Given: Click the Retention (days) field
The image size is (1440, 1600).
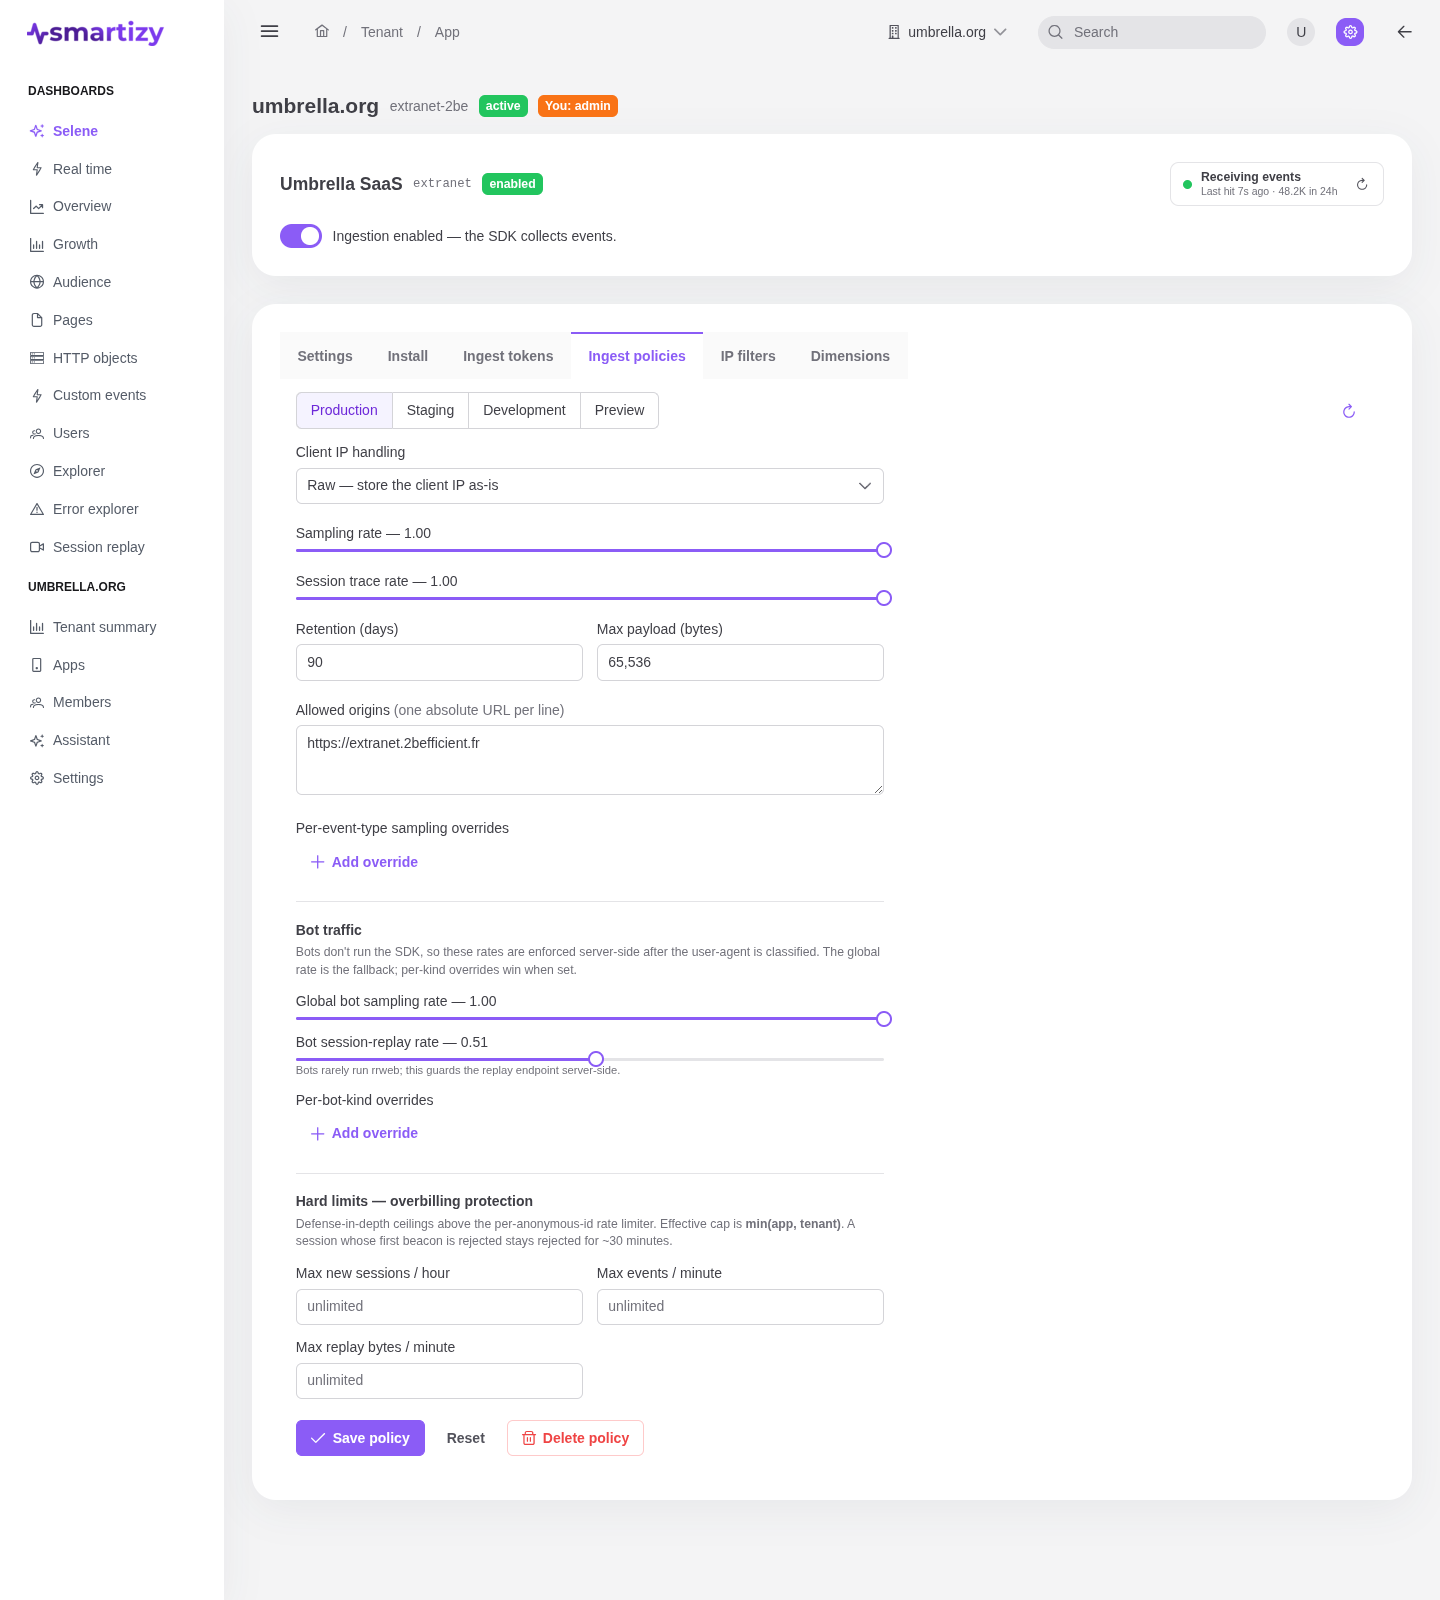Looking at the screenshot, I should pos(439,663).
